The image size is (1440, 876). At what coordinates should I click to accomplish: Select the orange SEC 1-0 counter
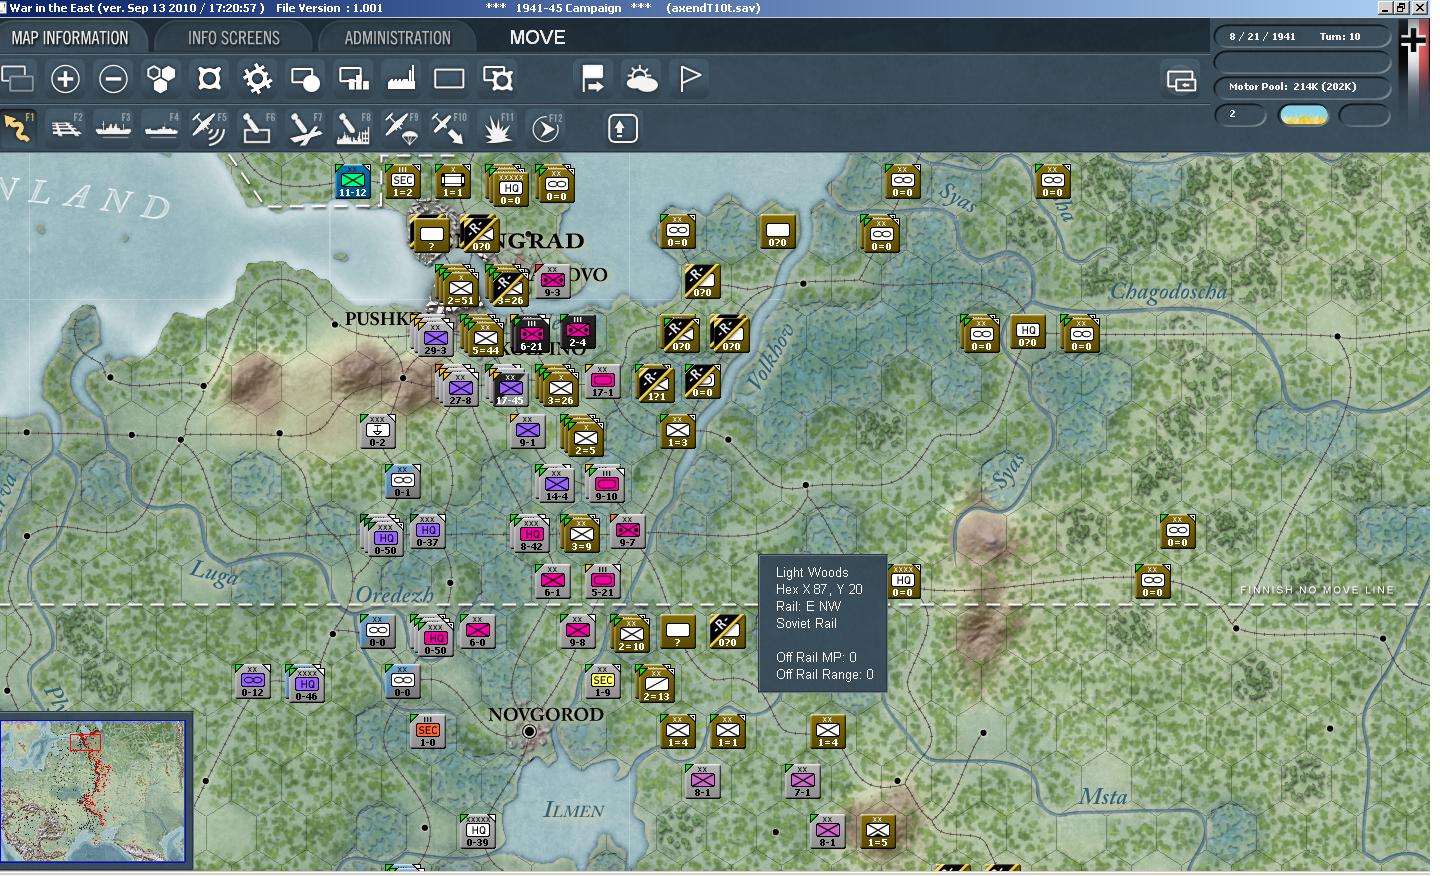(427, 731)
